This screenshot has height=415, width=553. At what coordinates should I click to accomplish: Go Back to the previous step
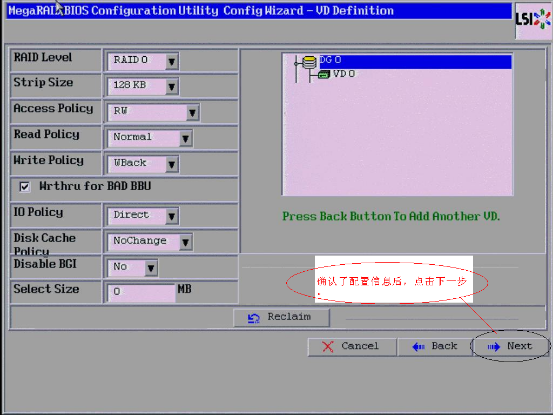click(435, 347)
